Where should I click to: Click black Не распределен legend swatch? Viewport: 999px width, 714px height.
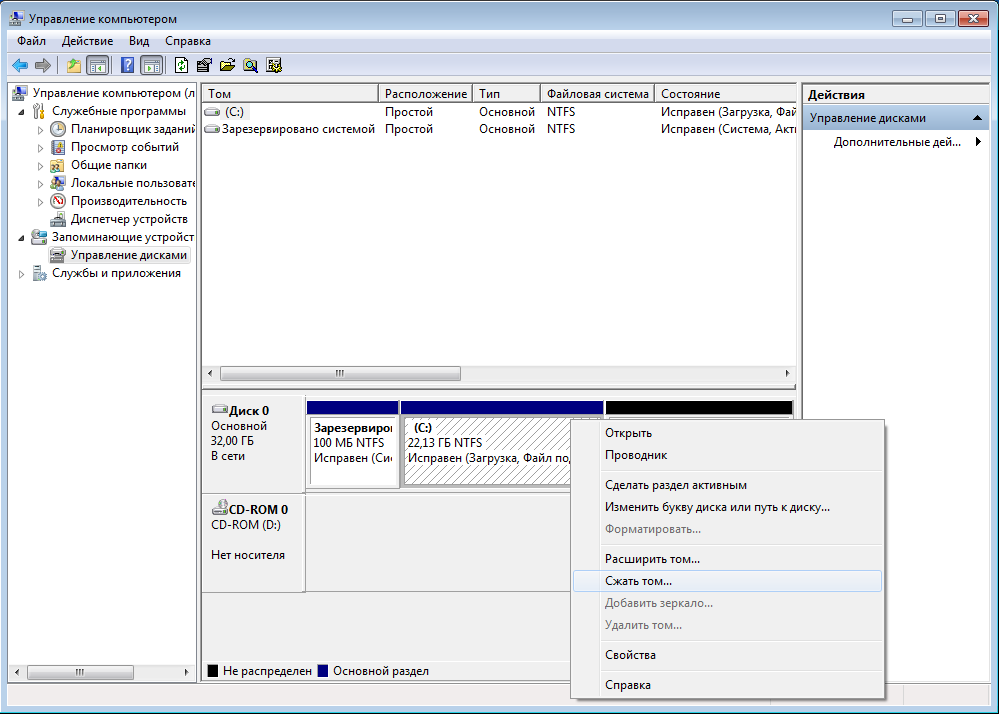[x=213, y=671]
